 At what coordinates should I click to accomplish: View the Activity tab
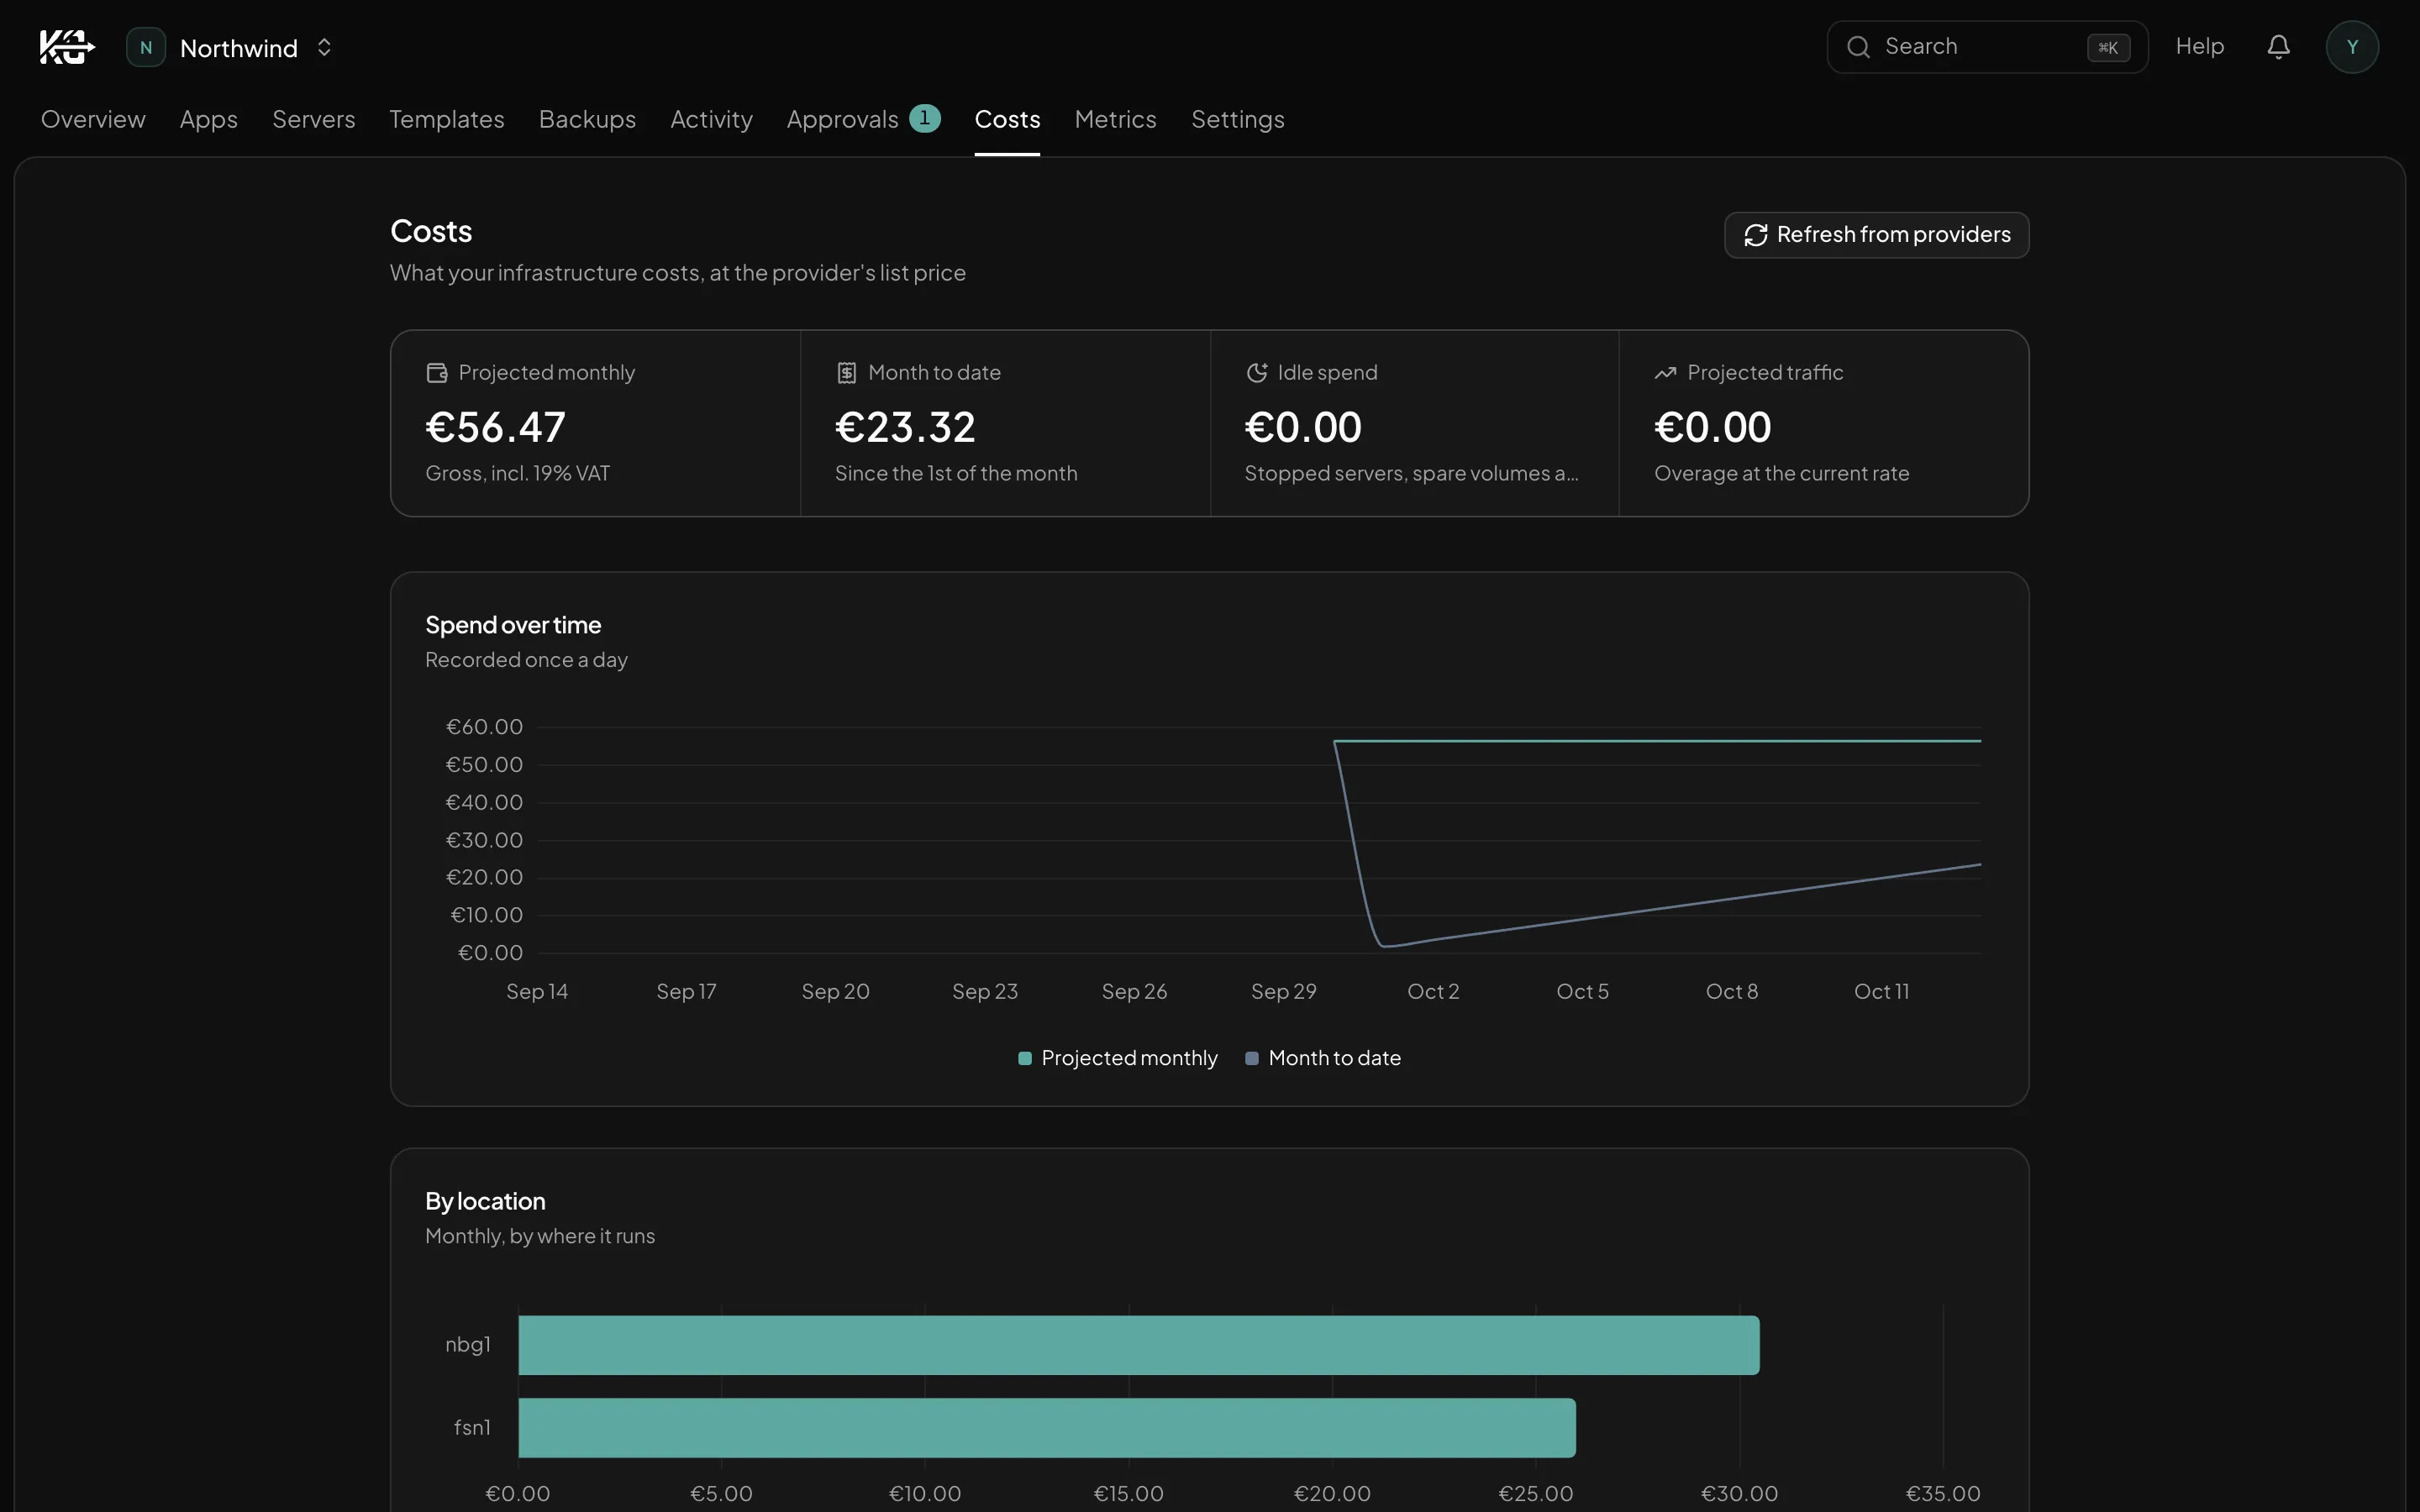click(x=711, y=119)
